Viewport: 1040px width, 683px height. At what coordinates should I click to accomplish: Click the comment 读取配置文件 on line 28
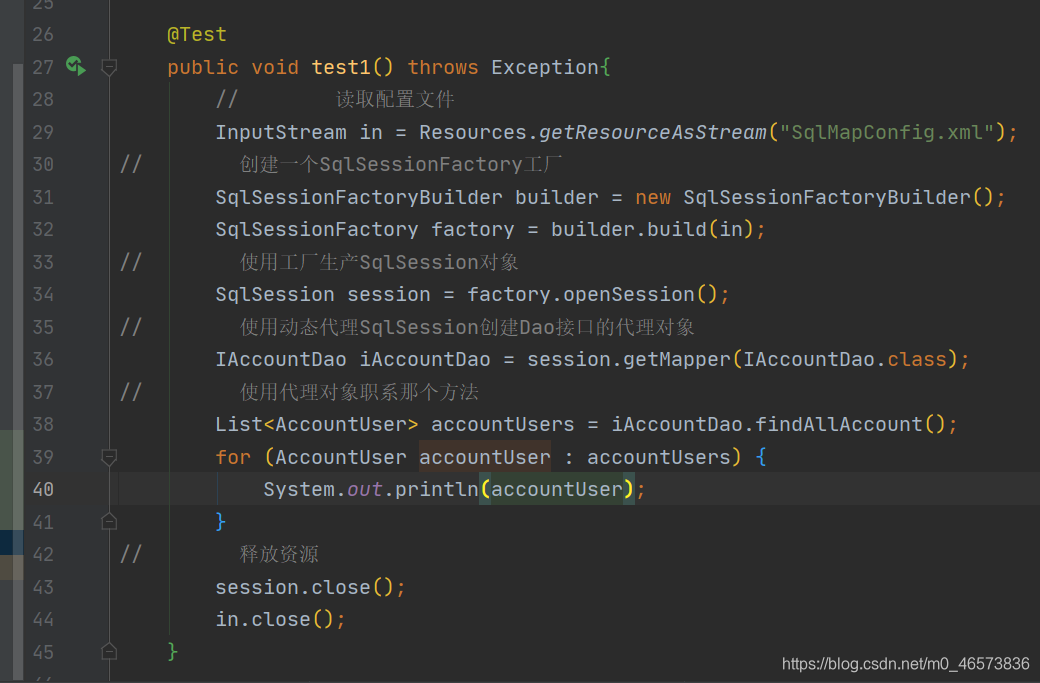point(395,99)
